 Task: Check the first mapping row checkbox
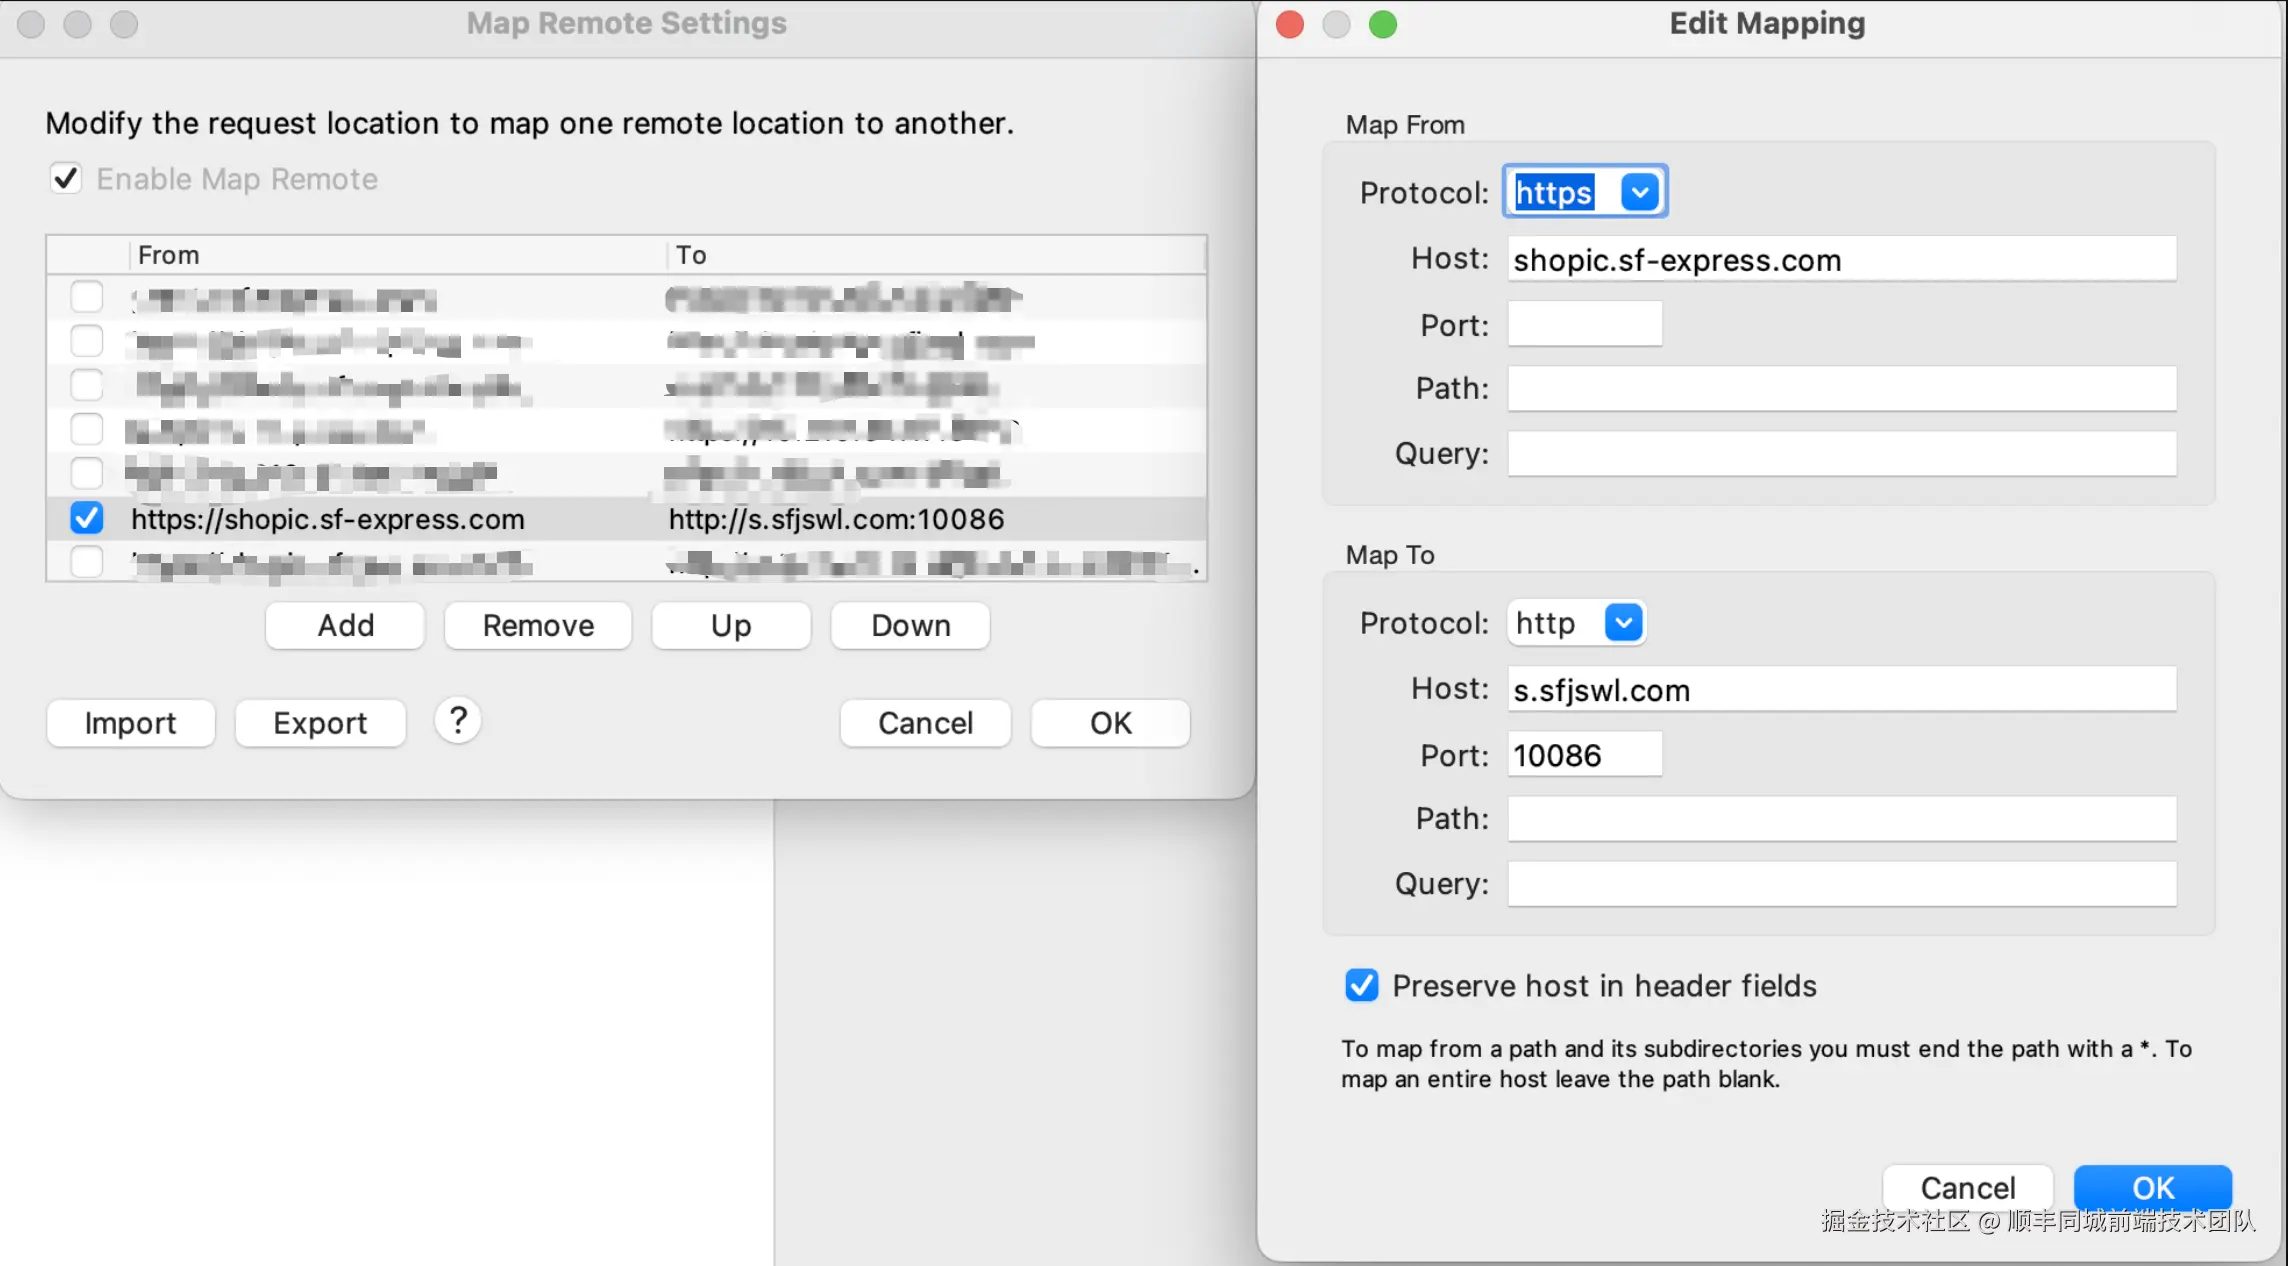(87, 297)
